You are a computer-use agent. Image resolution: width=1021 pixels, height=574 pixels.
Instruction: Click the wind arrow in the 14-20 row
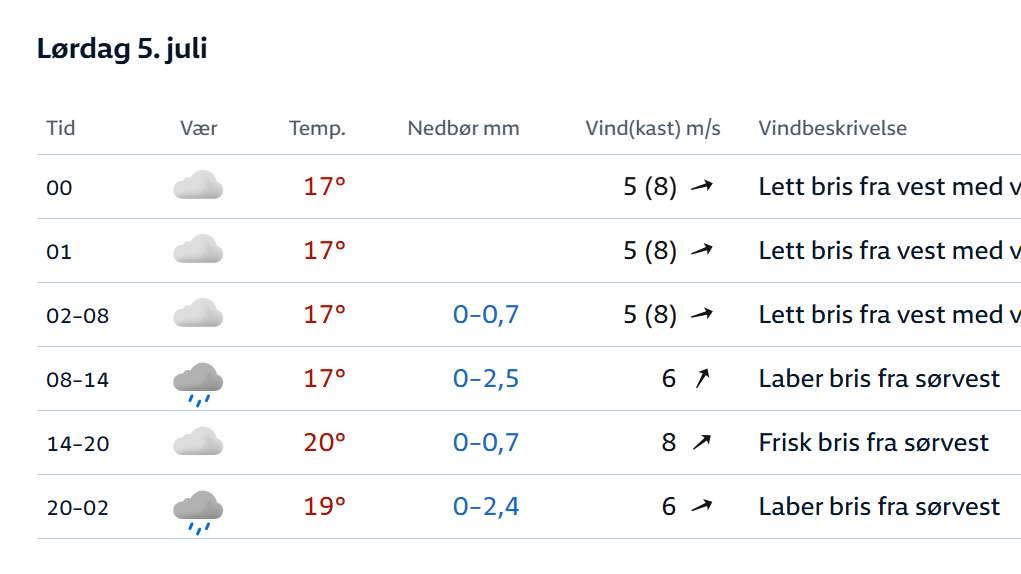click(x=702, y=443)
